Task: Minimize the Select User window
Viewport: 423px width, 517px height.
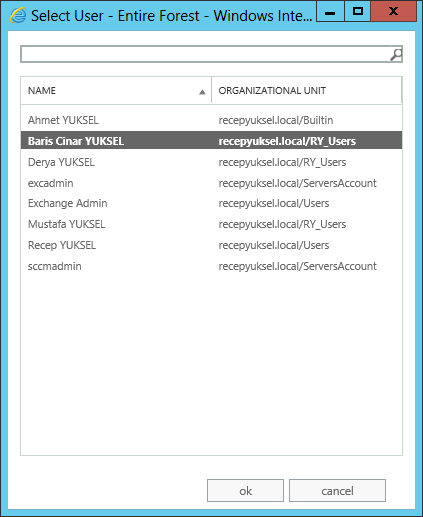Action: pos(330,12)
